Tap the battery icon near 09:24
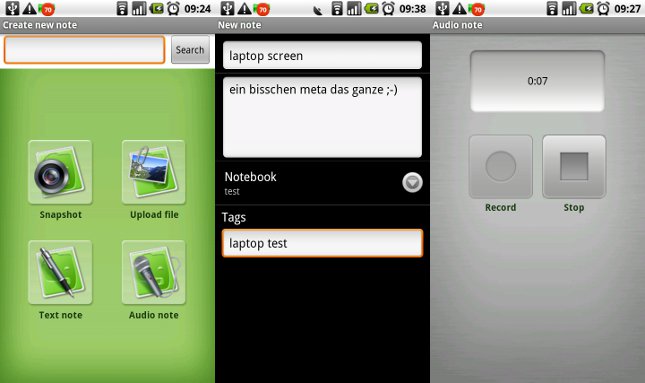 point(156,8)
